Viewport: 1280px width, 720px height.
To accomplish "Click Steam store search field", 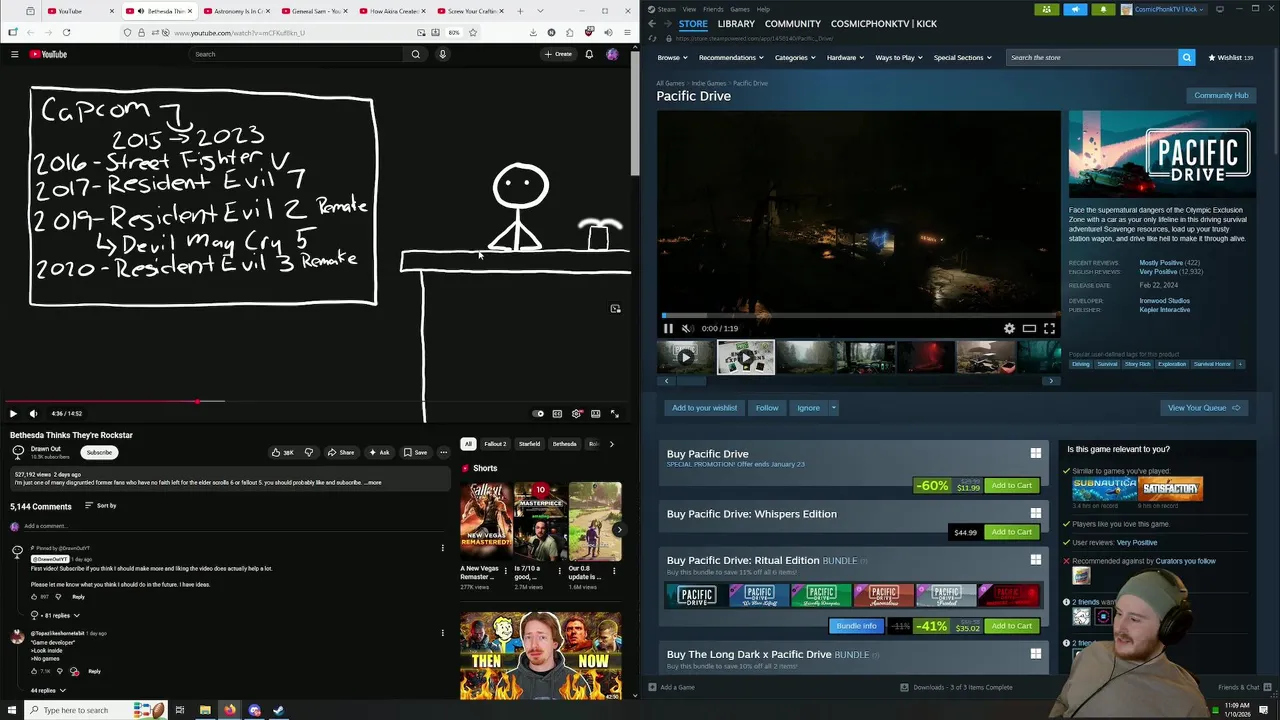I will tap(1092, 58).
